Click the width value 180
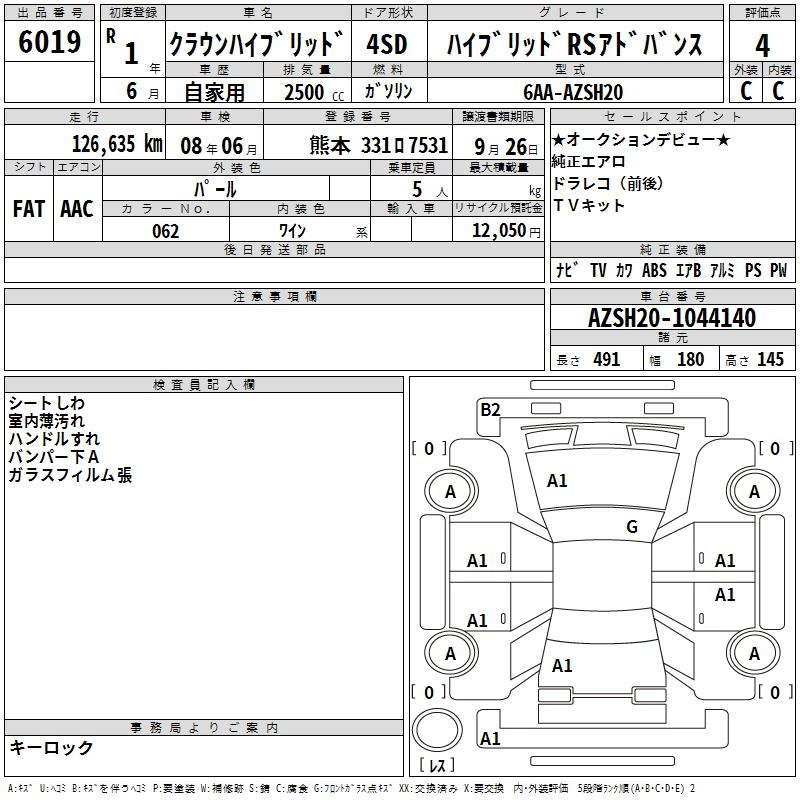This screenshot has width=800, height=800. click(x=690, y=359)
